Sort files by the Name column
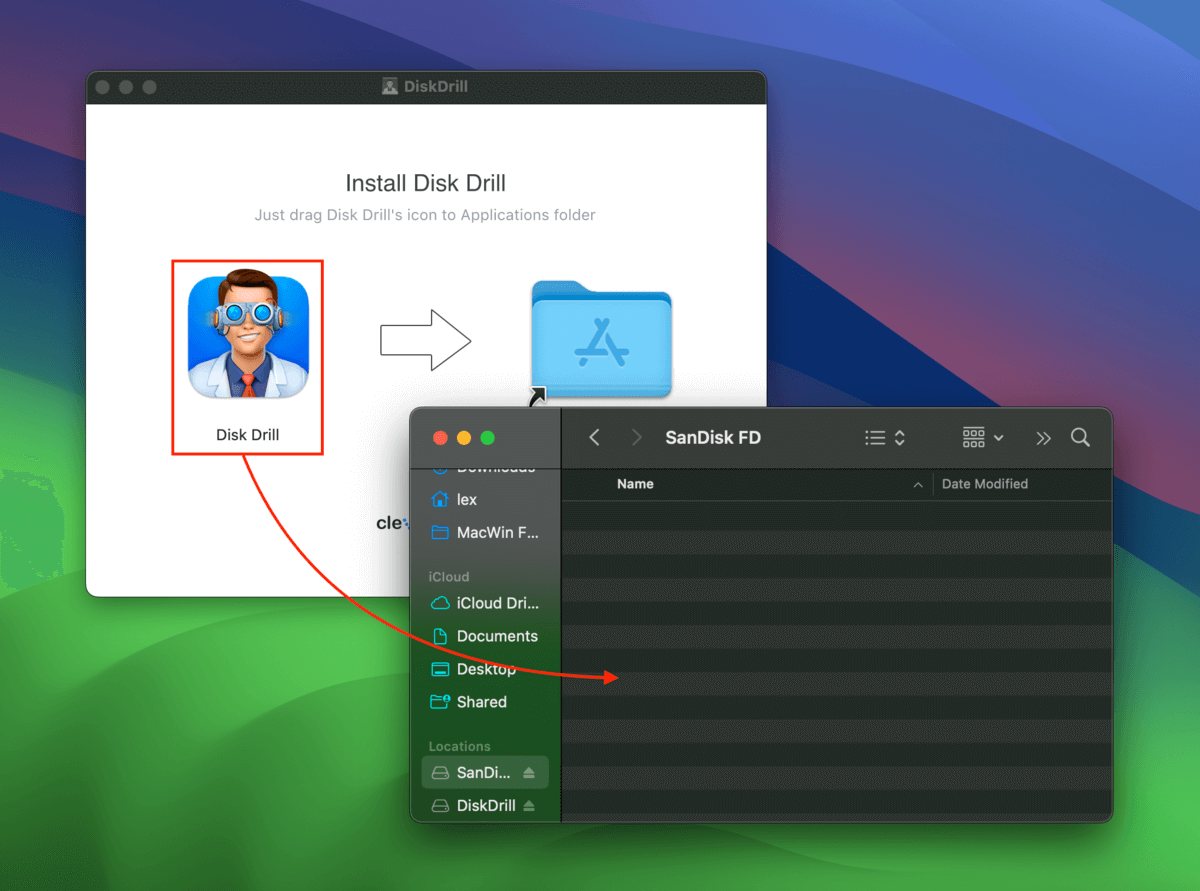 coord(635,484)
